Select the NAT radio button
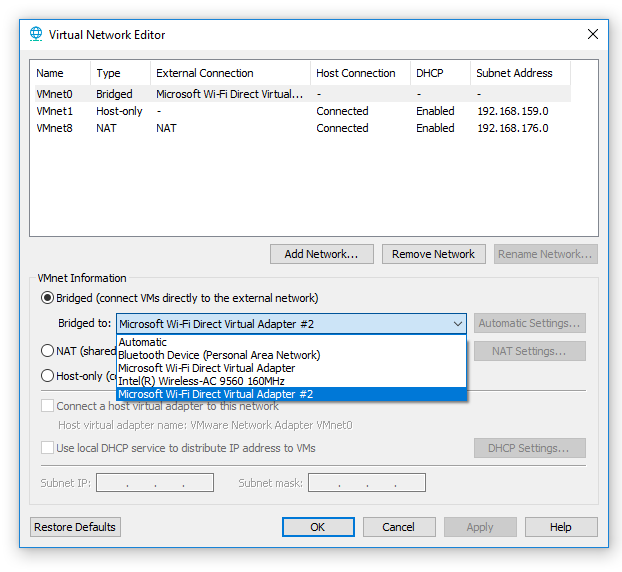 click(48, 351)
